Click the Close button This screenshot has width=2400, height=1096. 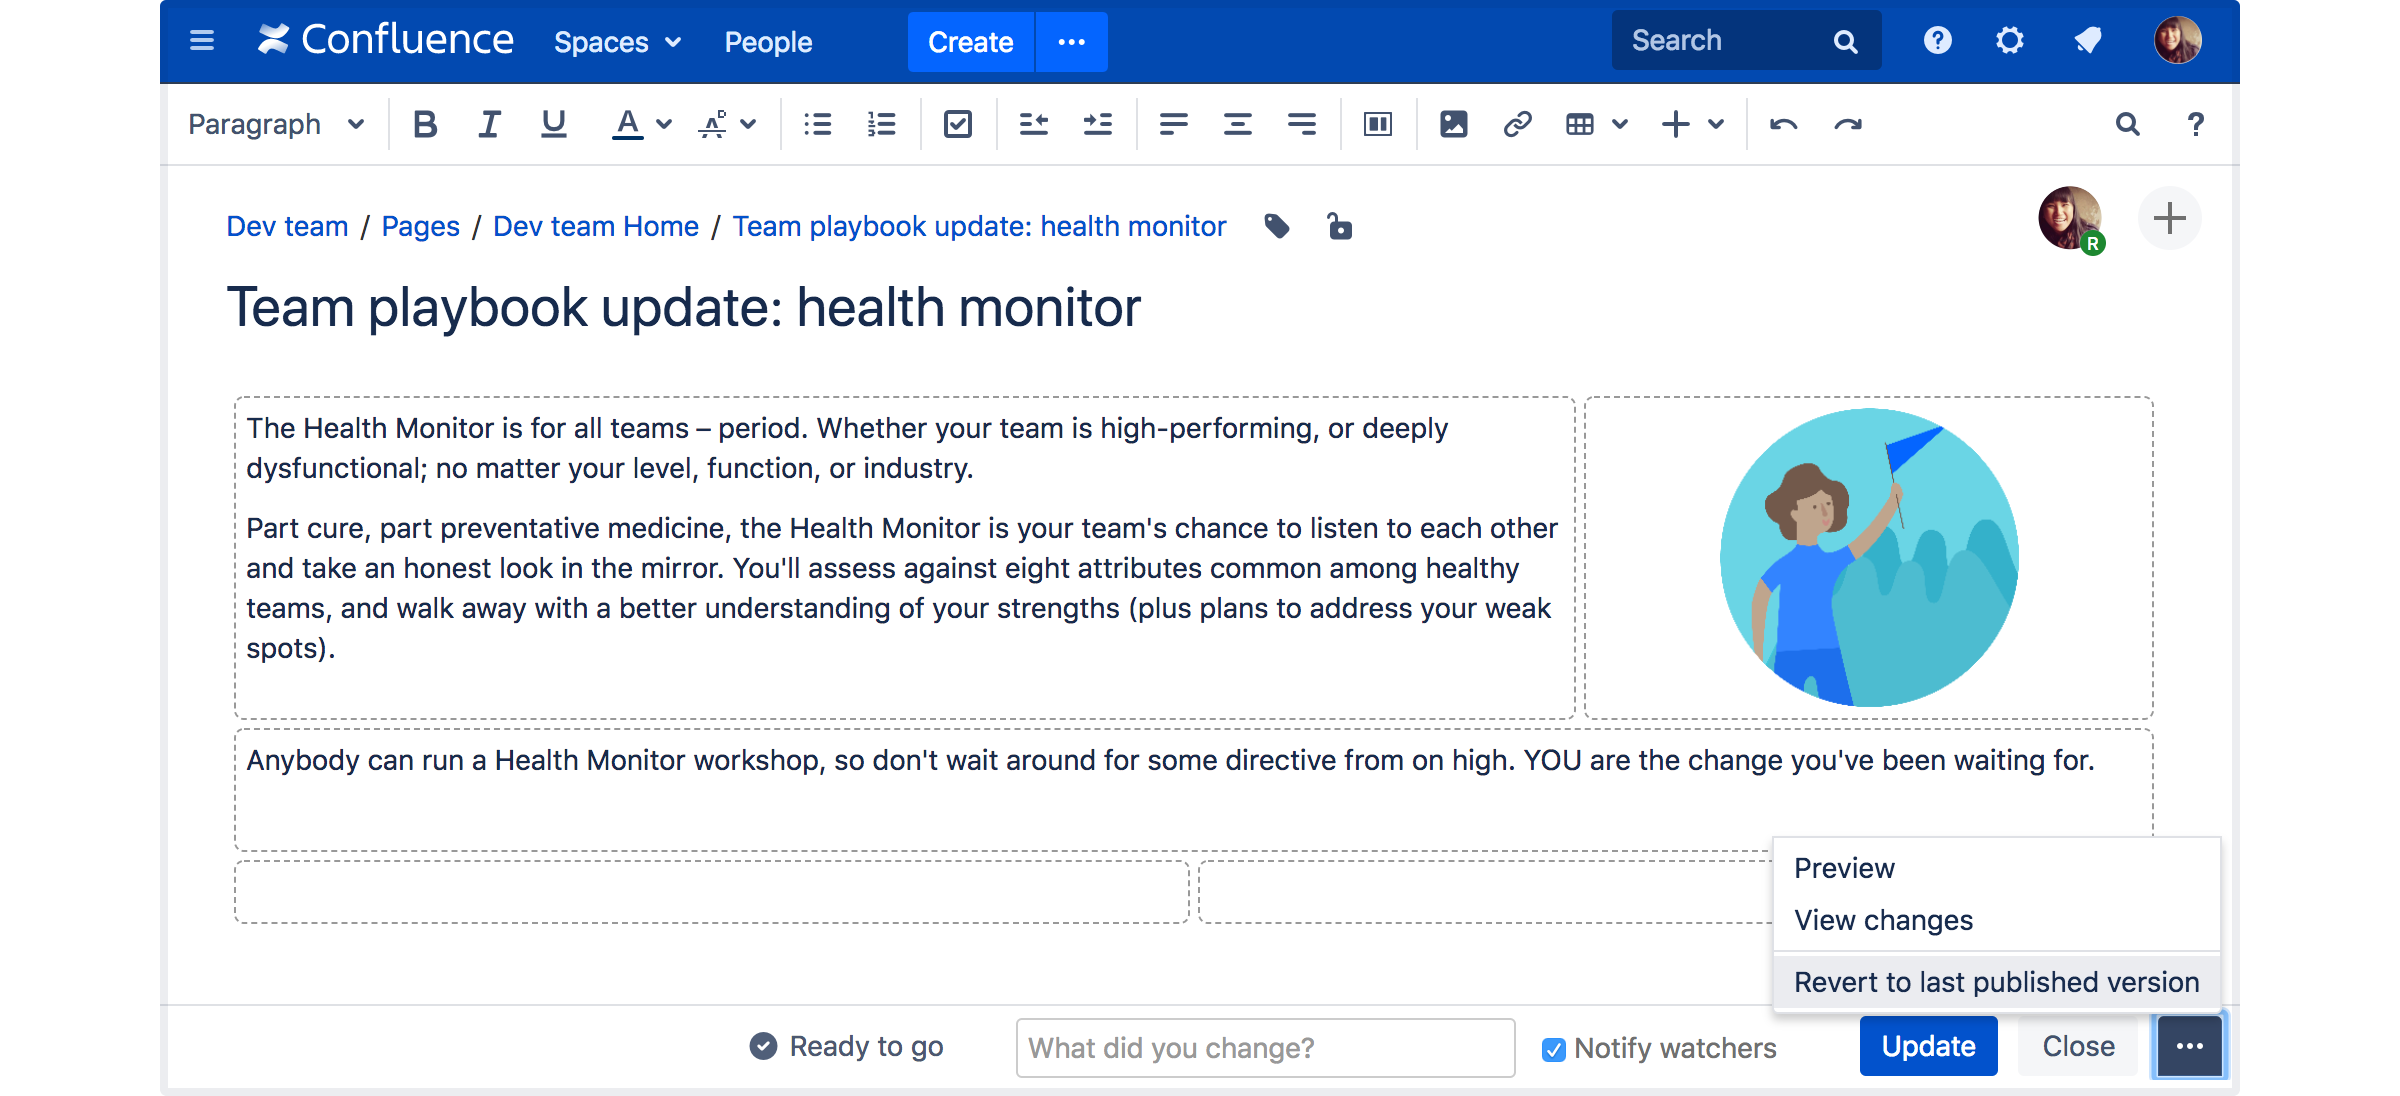(2078, 1046)
